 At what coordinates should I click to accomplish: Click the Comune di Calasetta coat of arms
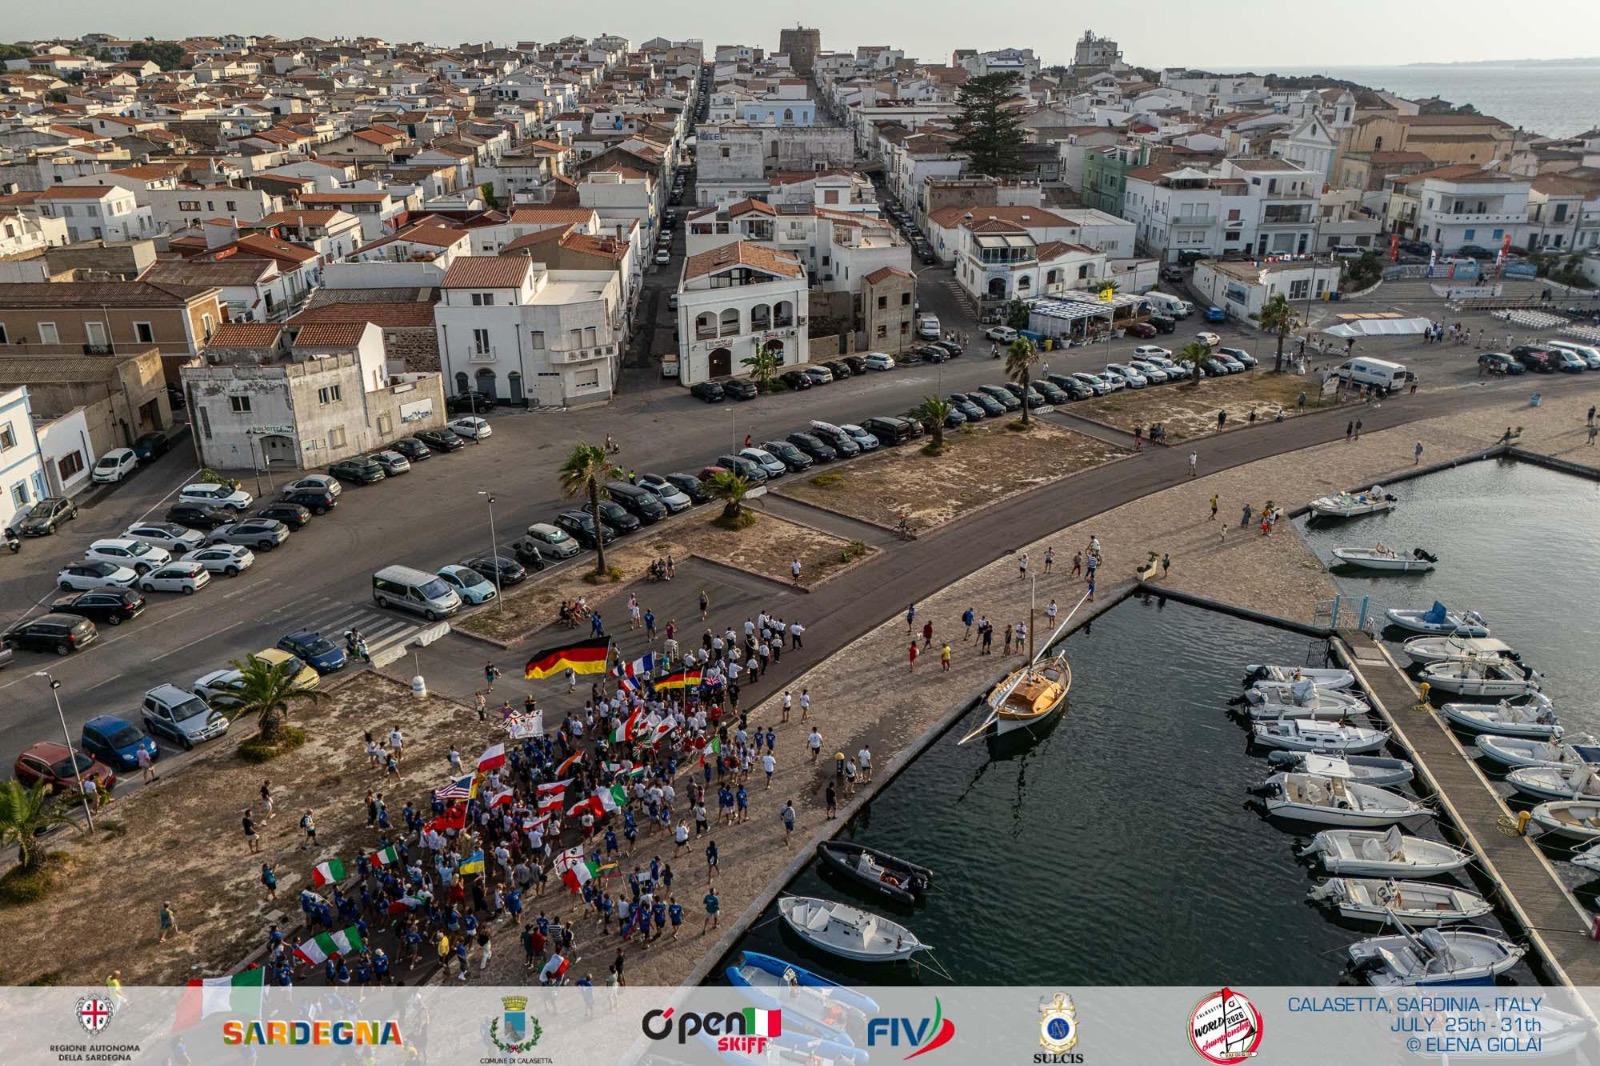tap(515, 1024)
